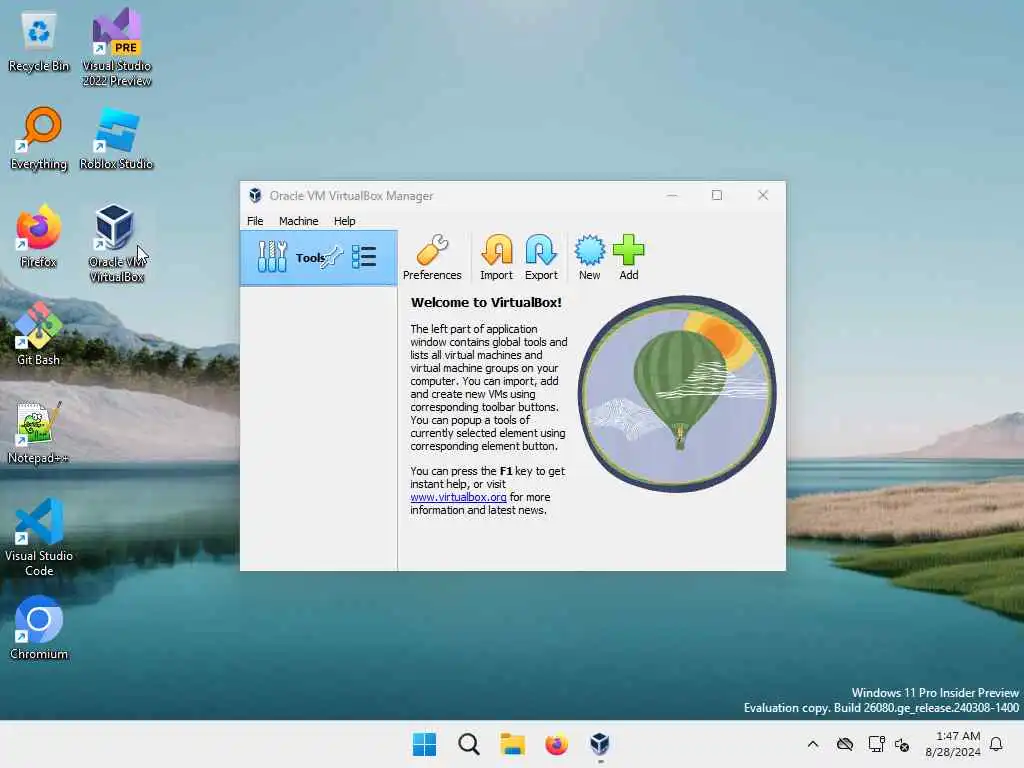Click the network status tray icon
The height and width of the screenshot is (768, 1024).
click(x=876, y=744)
